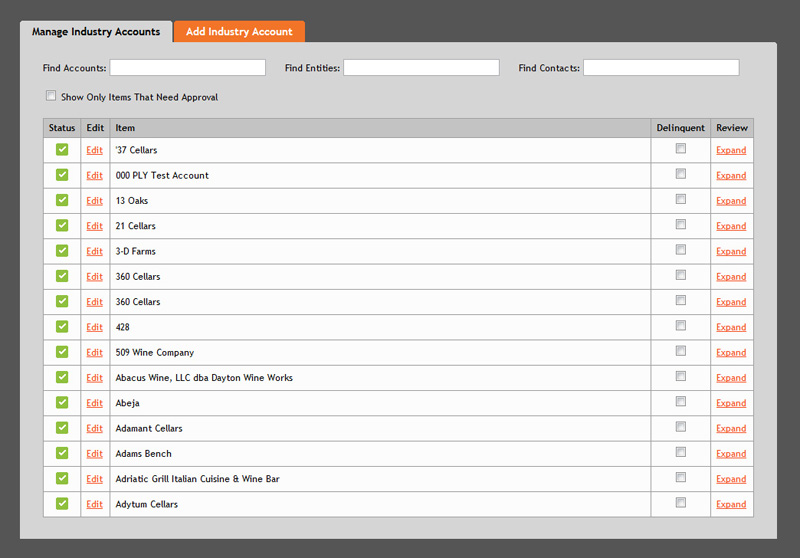Click green status check for Adriatic Grill
The height and width of the screenshot is (558, 800).
pos(62,478)
